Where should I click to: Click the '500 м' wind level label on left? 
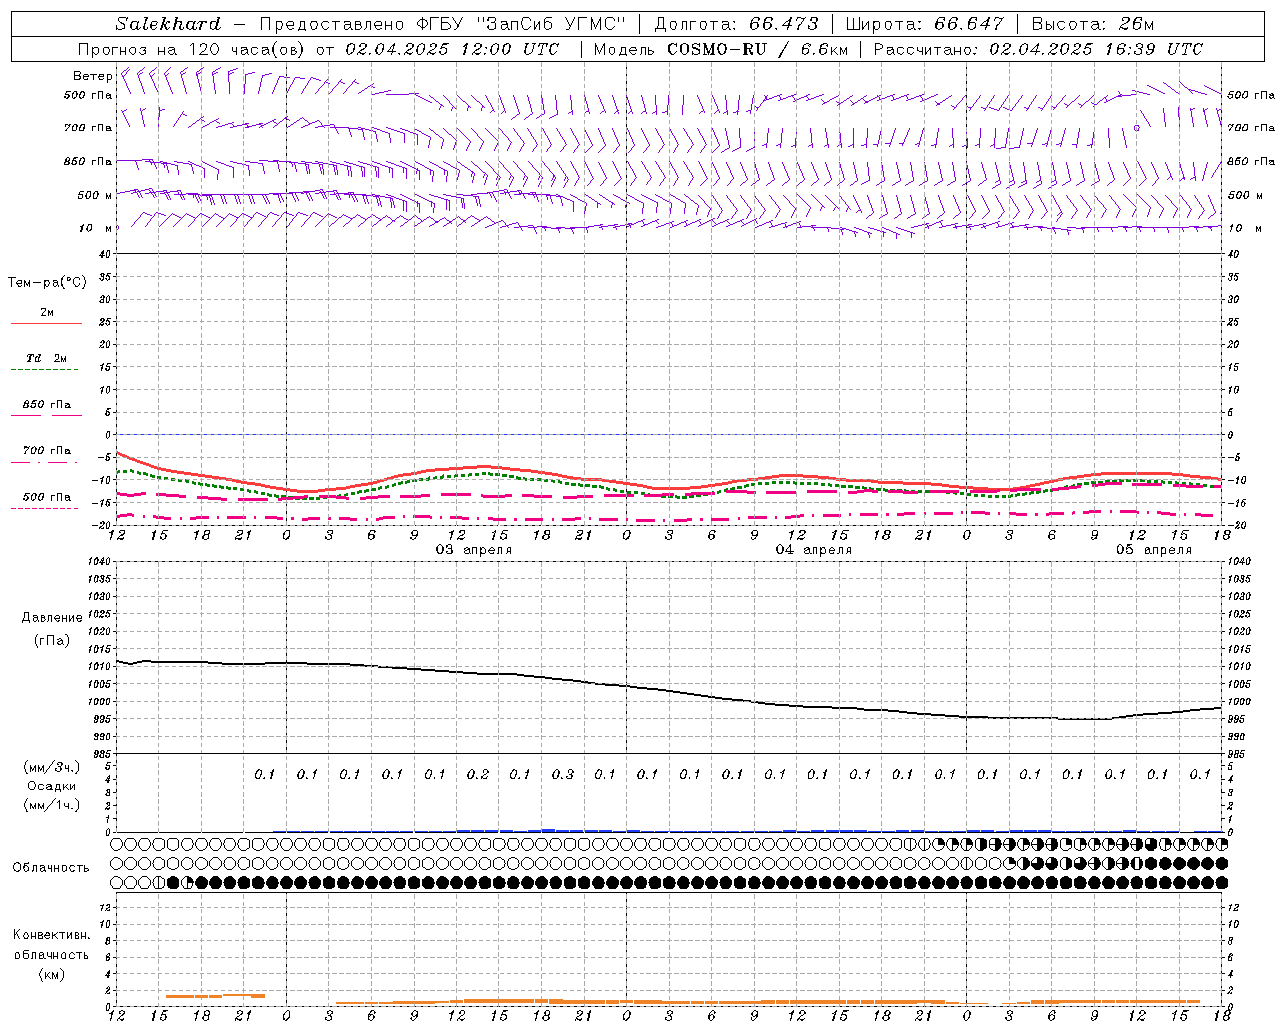(x=95, y=195)
